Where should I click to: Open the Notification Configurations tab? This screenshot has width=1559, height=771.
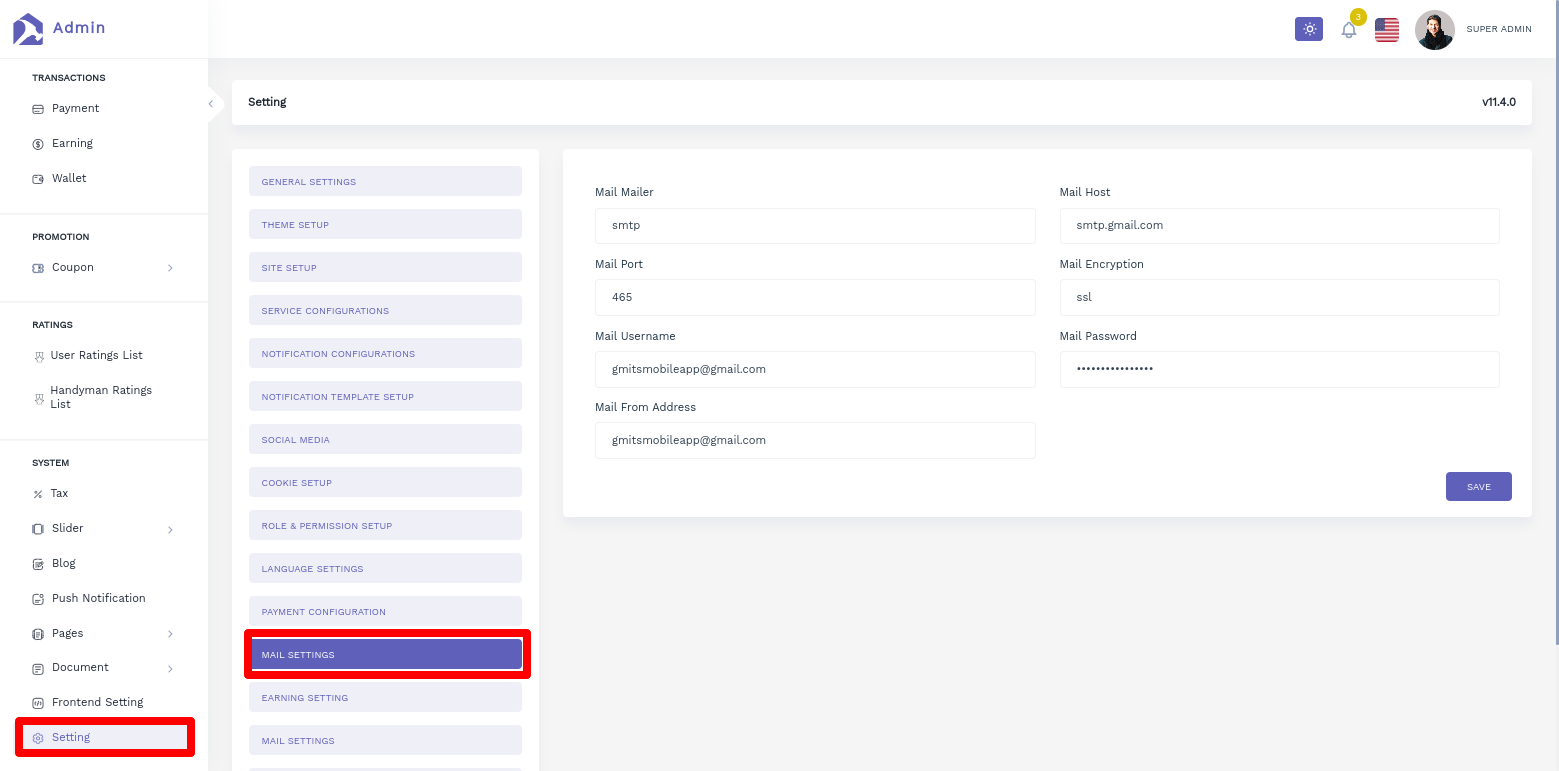(385, 353)
